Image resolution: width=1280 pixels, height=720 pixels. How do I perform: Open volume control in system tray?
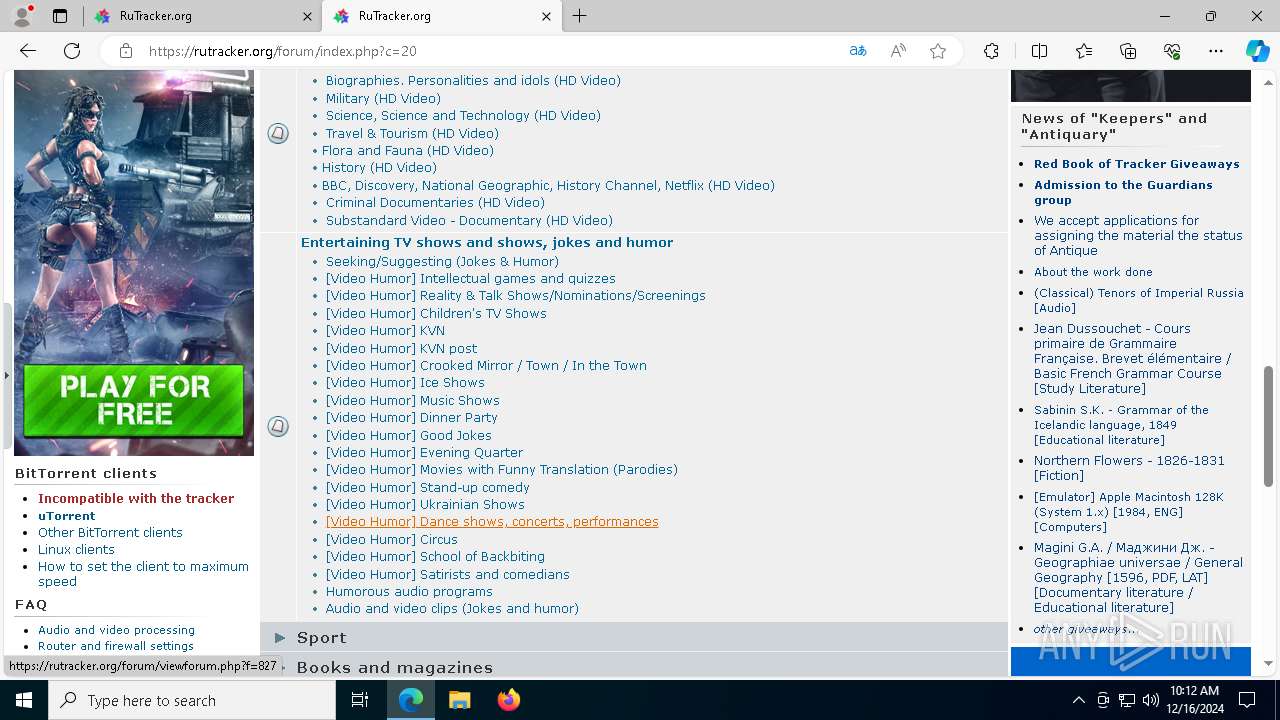(1151, 700)
